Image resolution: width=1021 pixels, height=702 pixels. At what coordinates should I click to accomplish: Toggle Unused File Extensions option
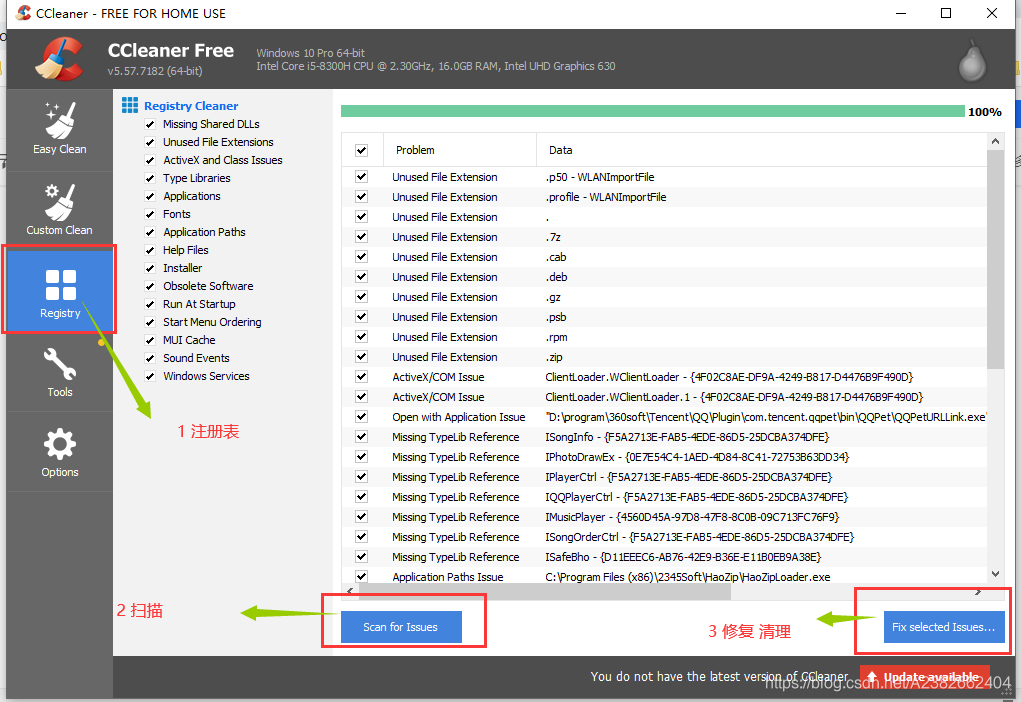(150, 142)
